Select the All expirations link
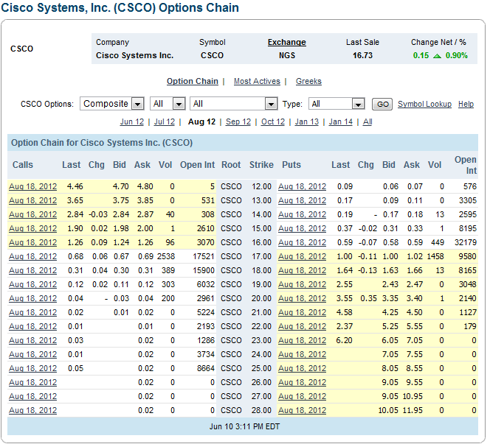Viewport: 490px width, 444px height. 367,122
